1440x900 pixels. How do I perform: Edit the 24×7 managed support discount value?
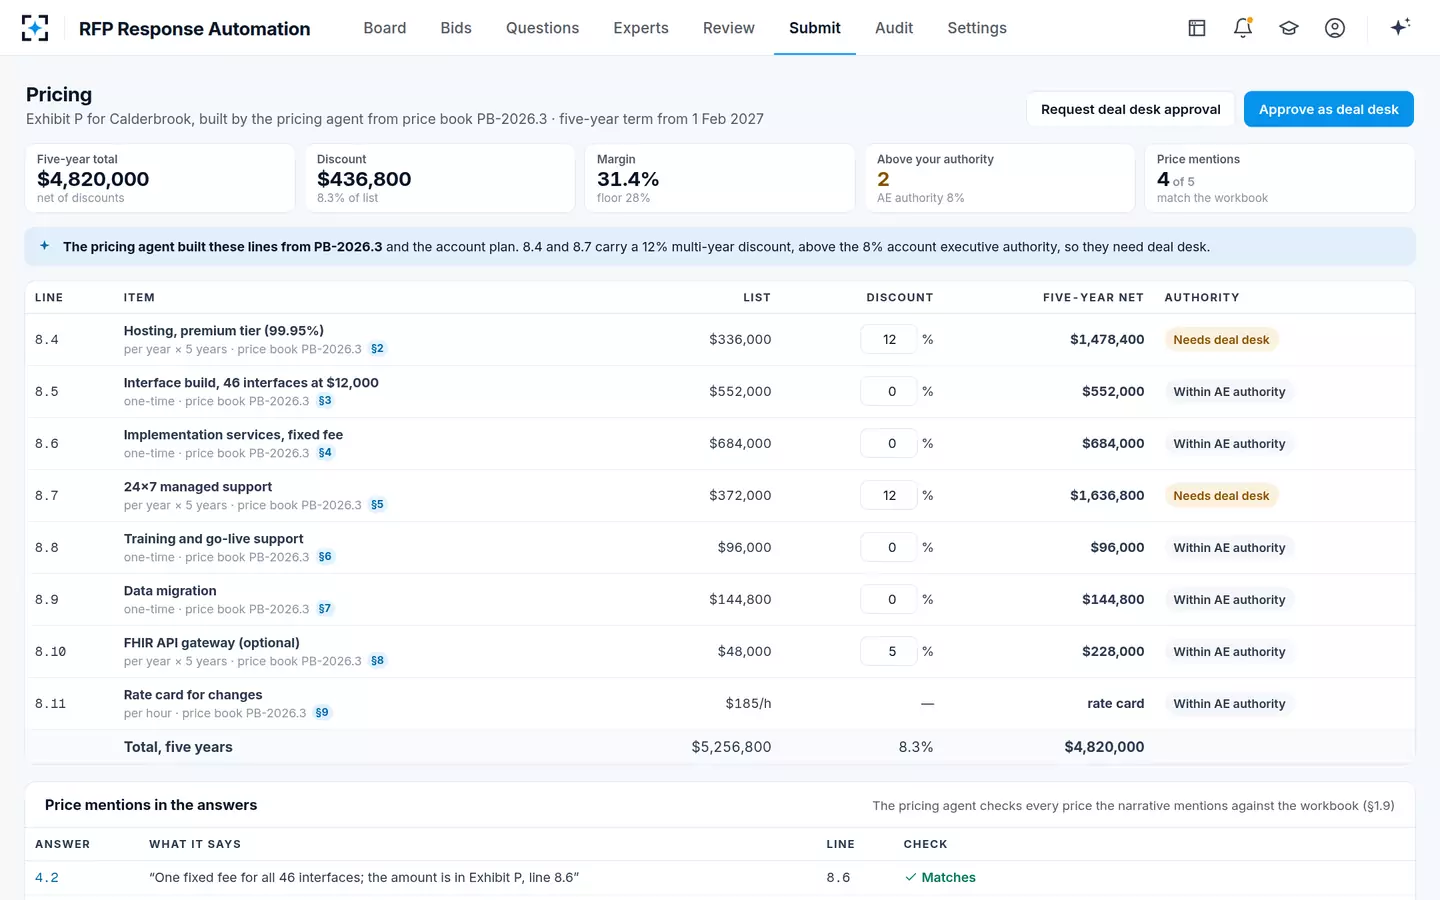[889, 495]
